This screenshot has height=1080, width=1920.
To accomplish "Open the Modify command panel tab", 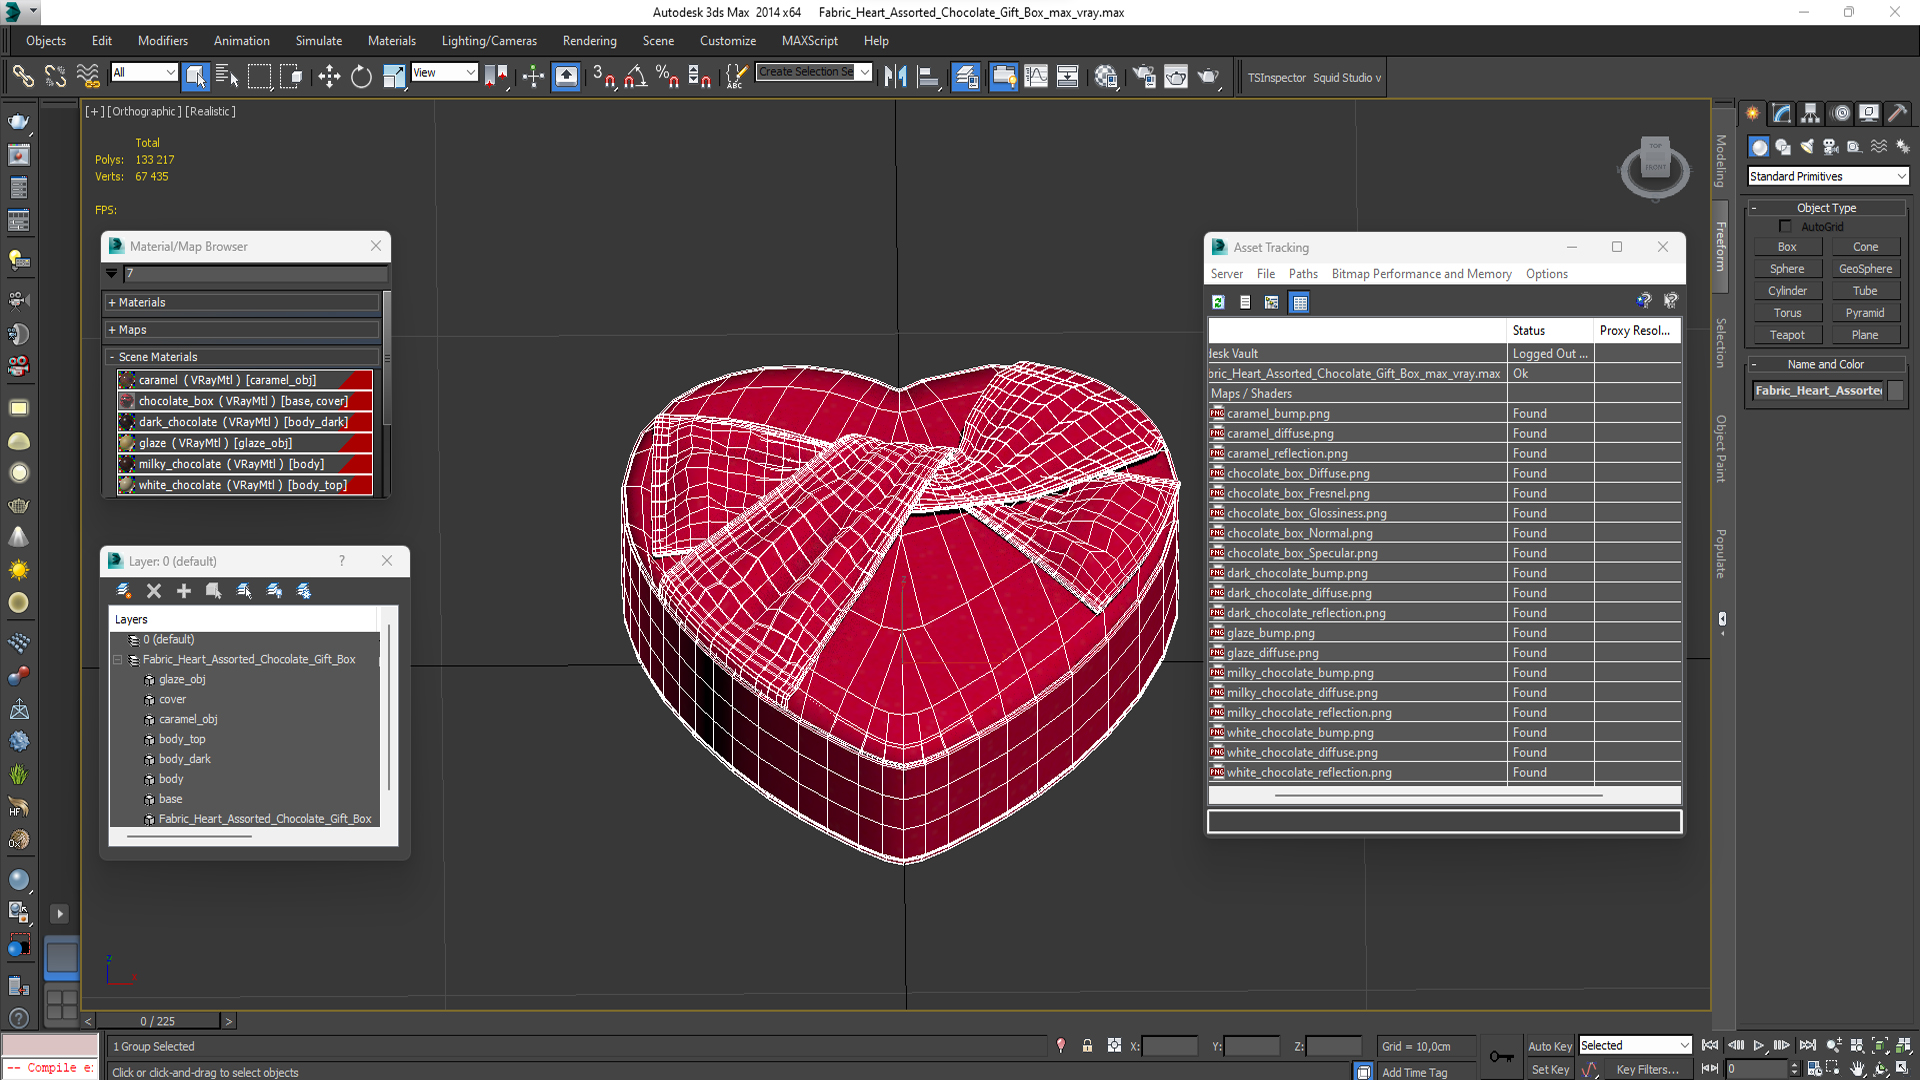I will coord(1781,113).
